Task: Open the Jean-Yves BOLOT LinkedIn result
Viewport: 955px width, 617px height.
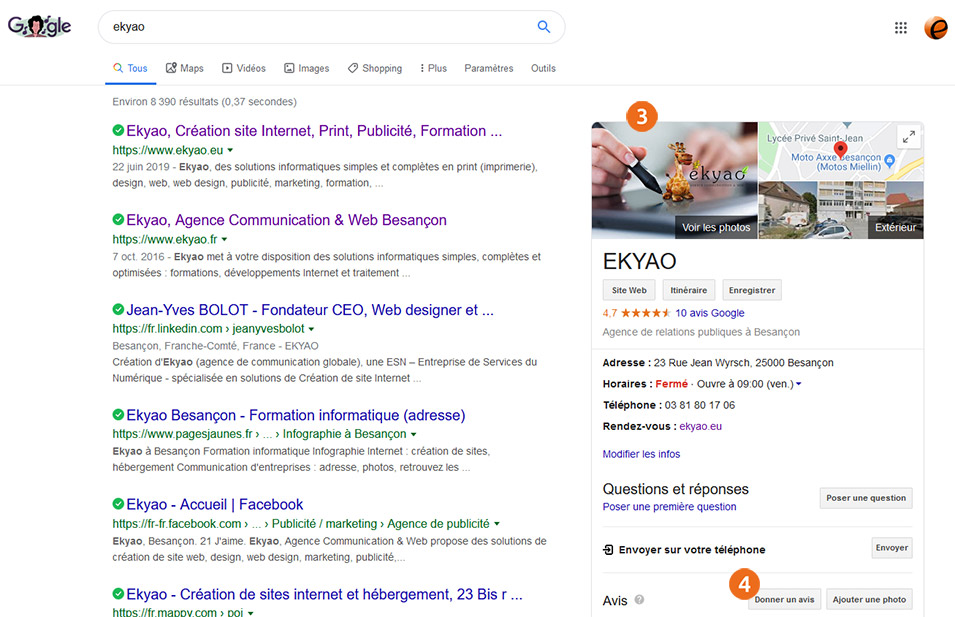Action: click(x=309, y=310)
